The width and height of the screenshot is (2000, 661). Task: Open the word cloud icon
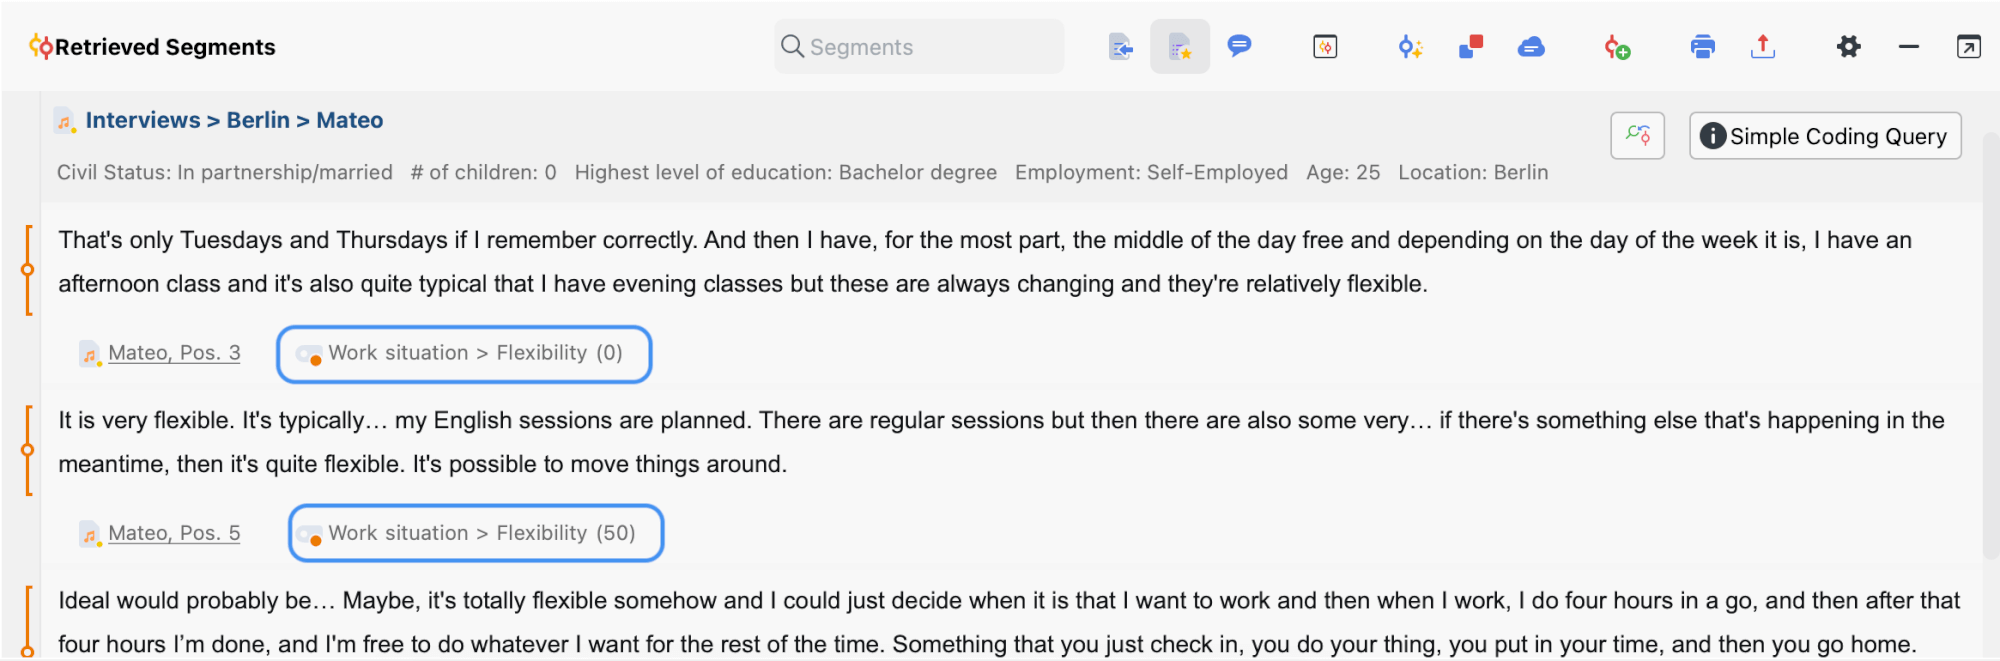click(x=1531, y=47)
